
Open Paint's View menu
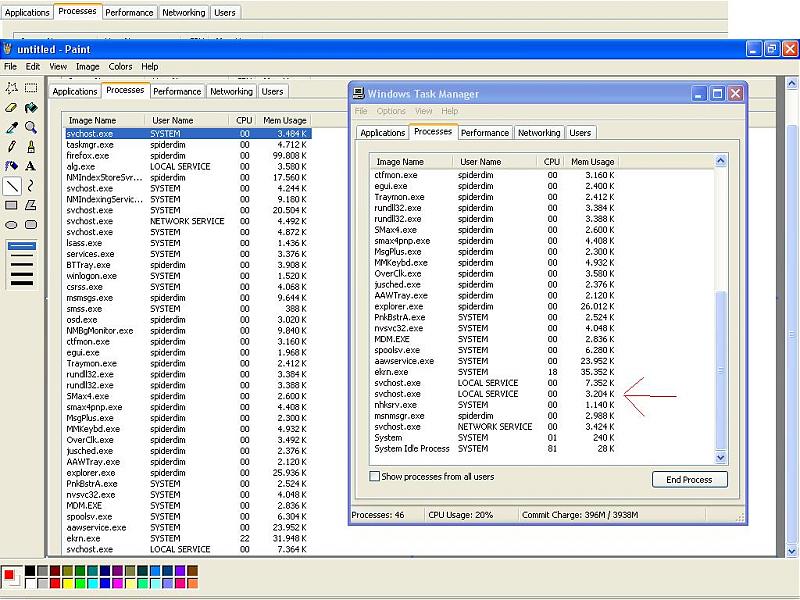tap(58, 66)
